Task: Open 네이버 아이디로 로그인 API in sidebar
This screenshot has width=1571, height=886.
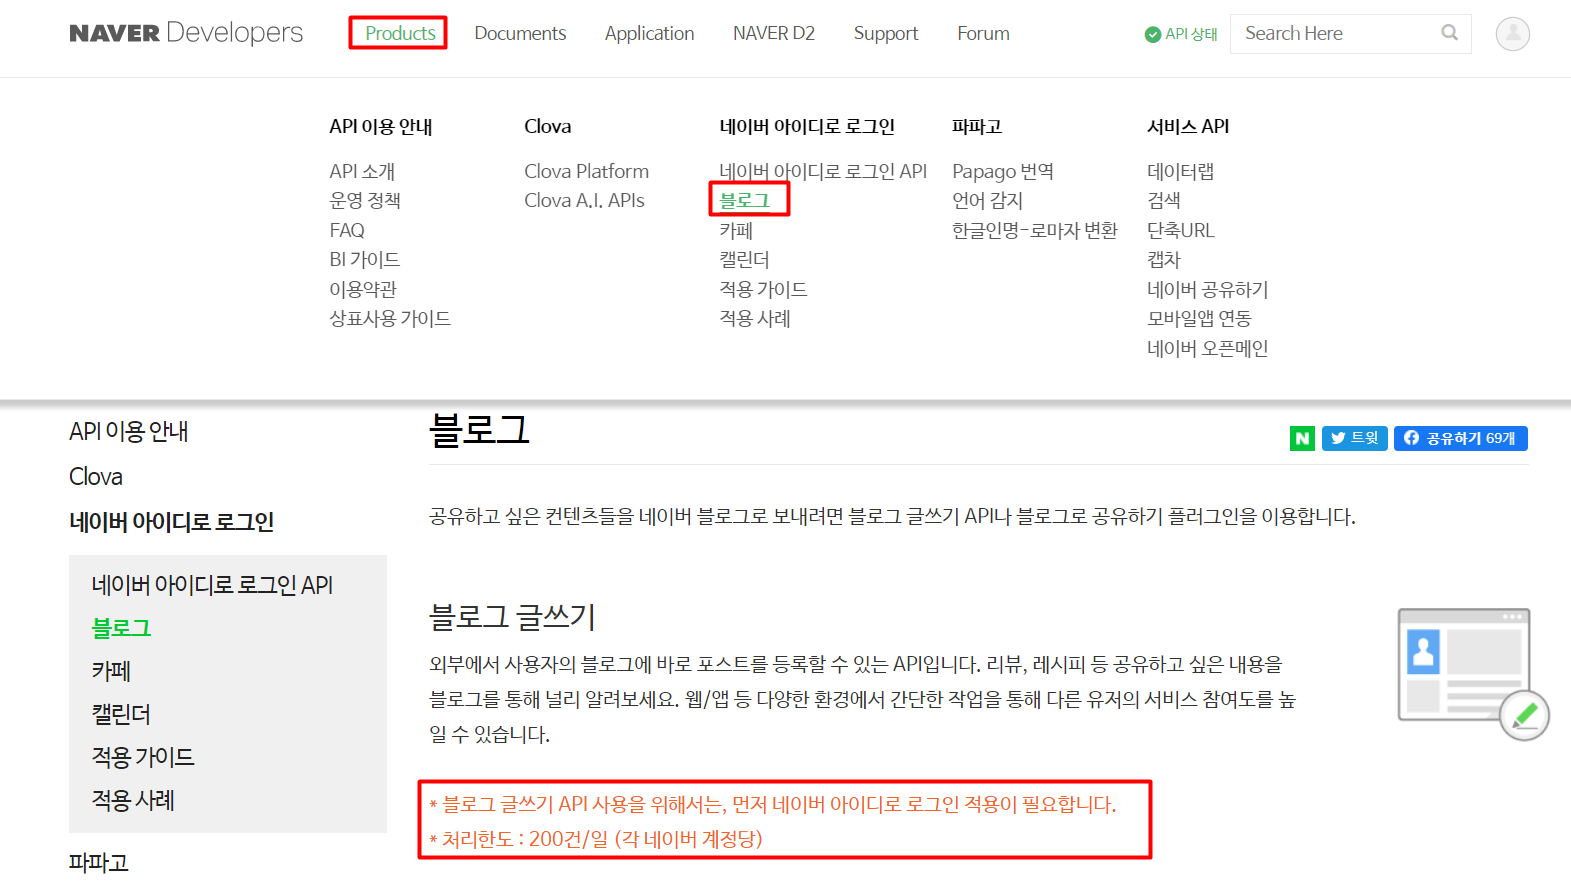Action: [x=212, y=585]
